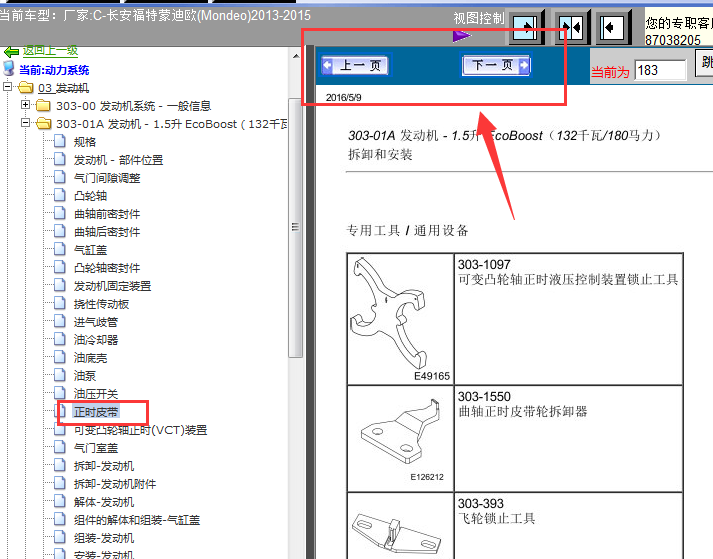This screenshot has height=559, width=713.
Task: Select 解体-发动机 entry
Action: tap(104, 502)
